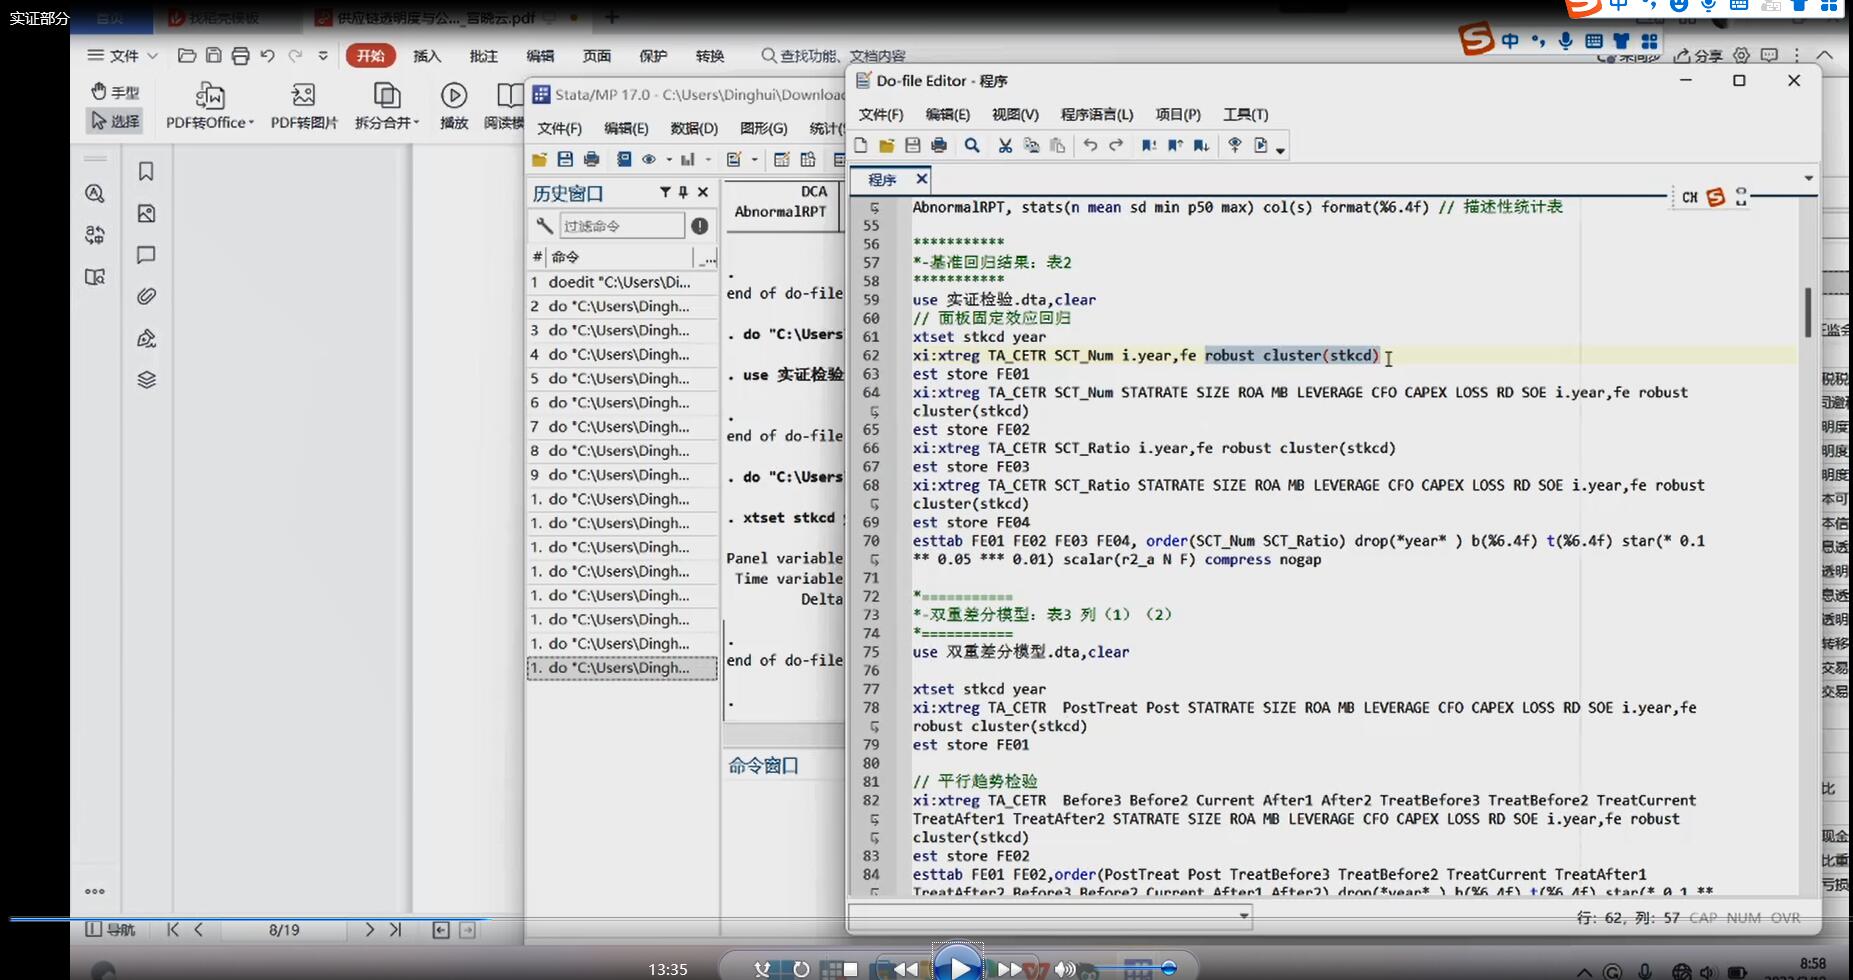Click Save icon in Stata main toolbar

[x=565, y=159]
